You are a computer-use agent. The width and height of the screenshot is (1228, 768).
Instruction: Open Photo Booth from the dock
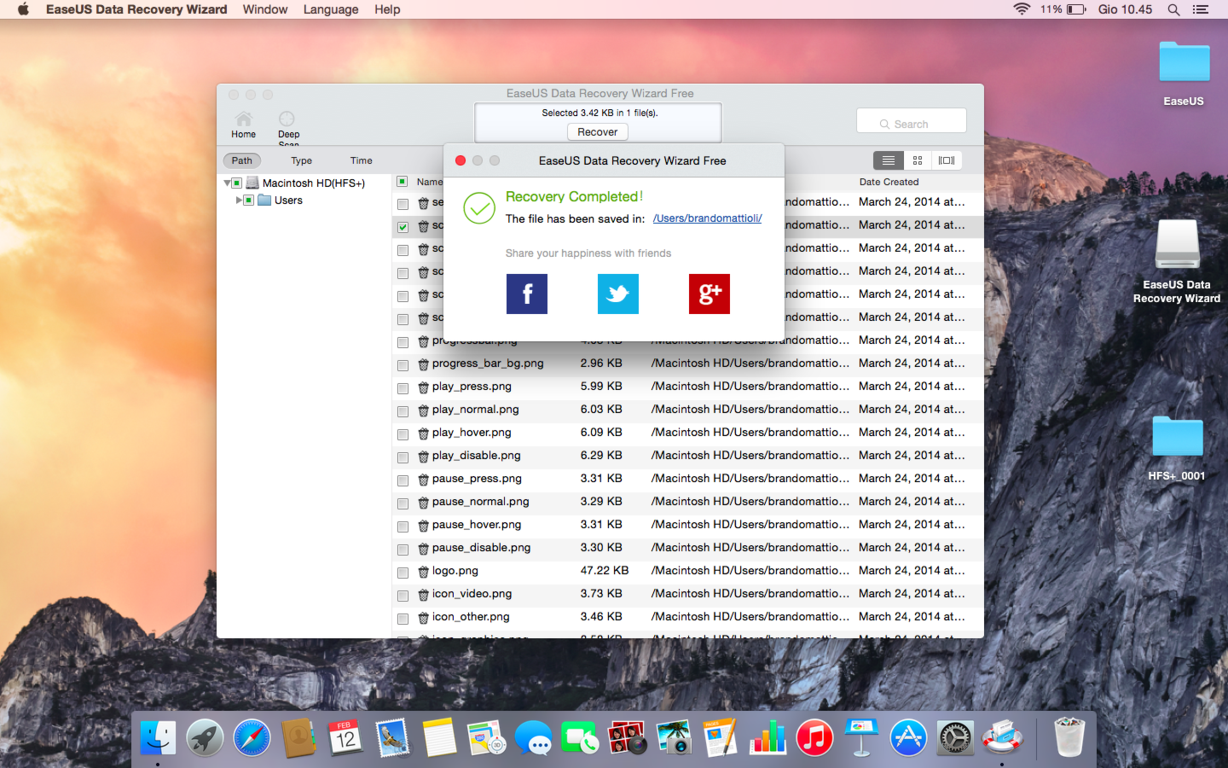(x=627, y=739)
